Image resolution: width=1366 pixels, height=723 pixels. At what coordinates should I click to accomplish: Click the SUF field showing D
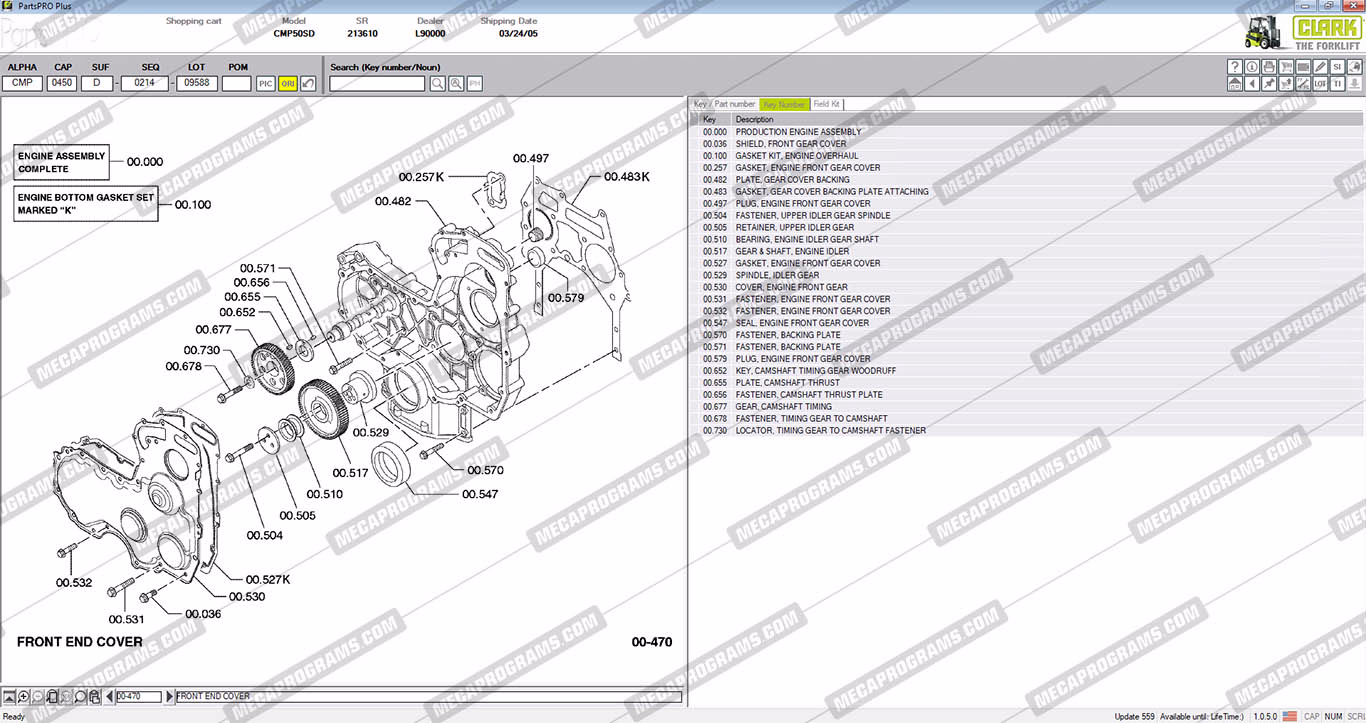[97, 83]
